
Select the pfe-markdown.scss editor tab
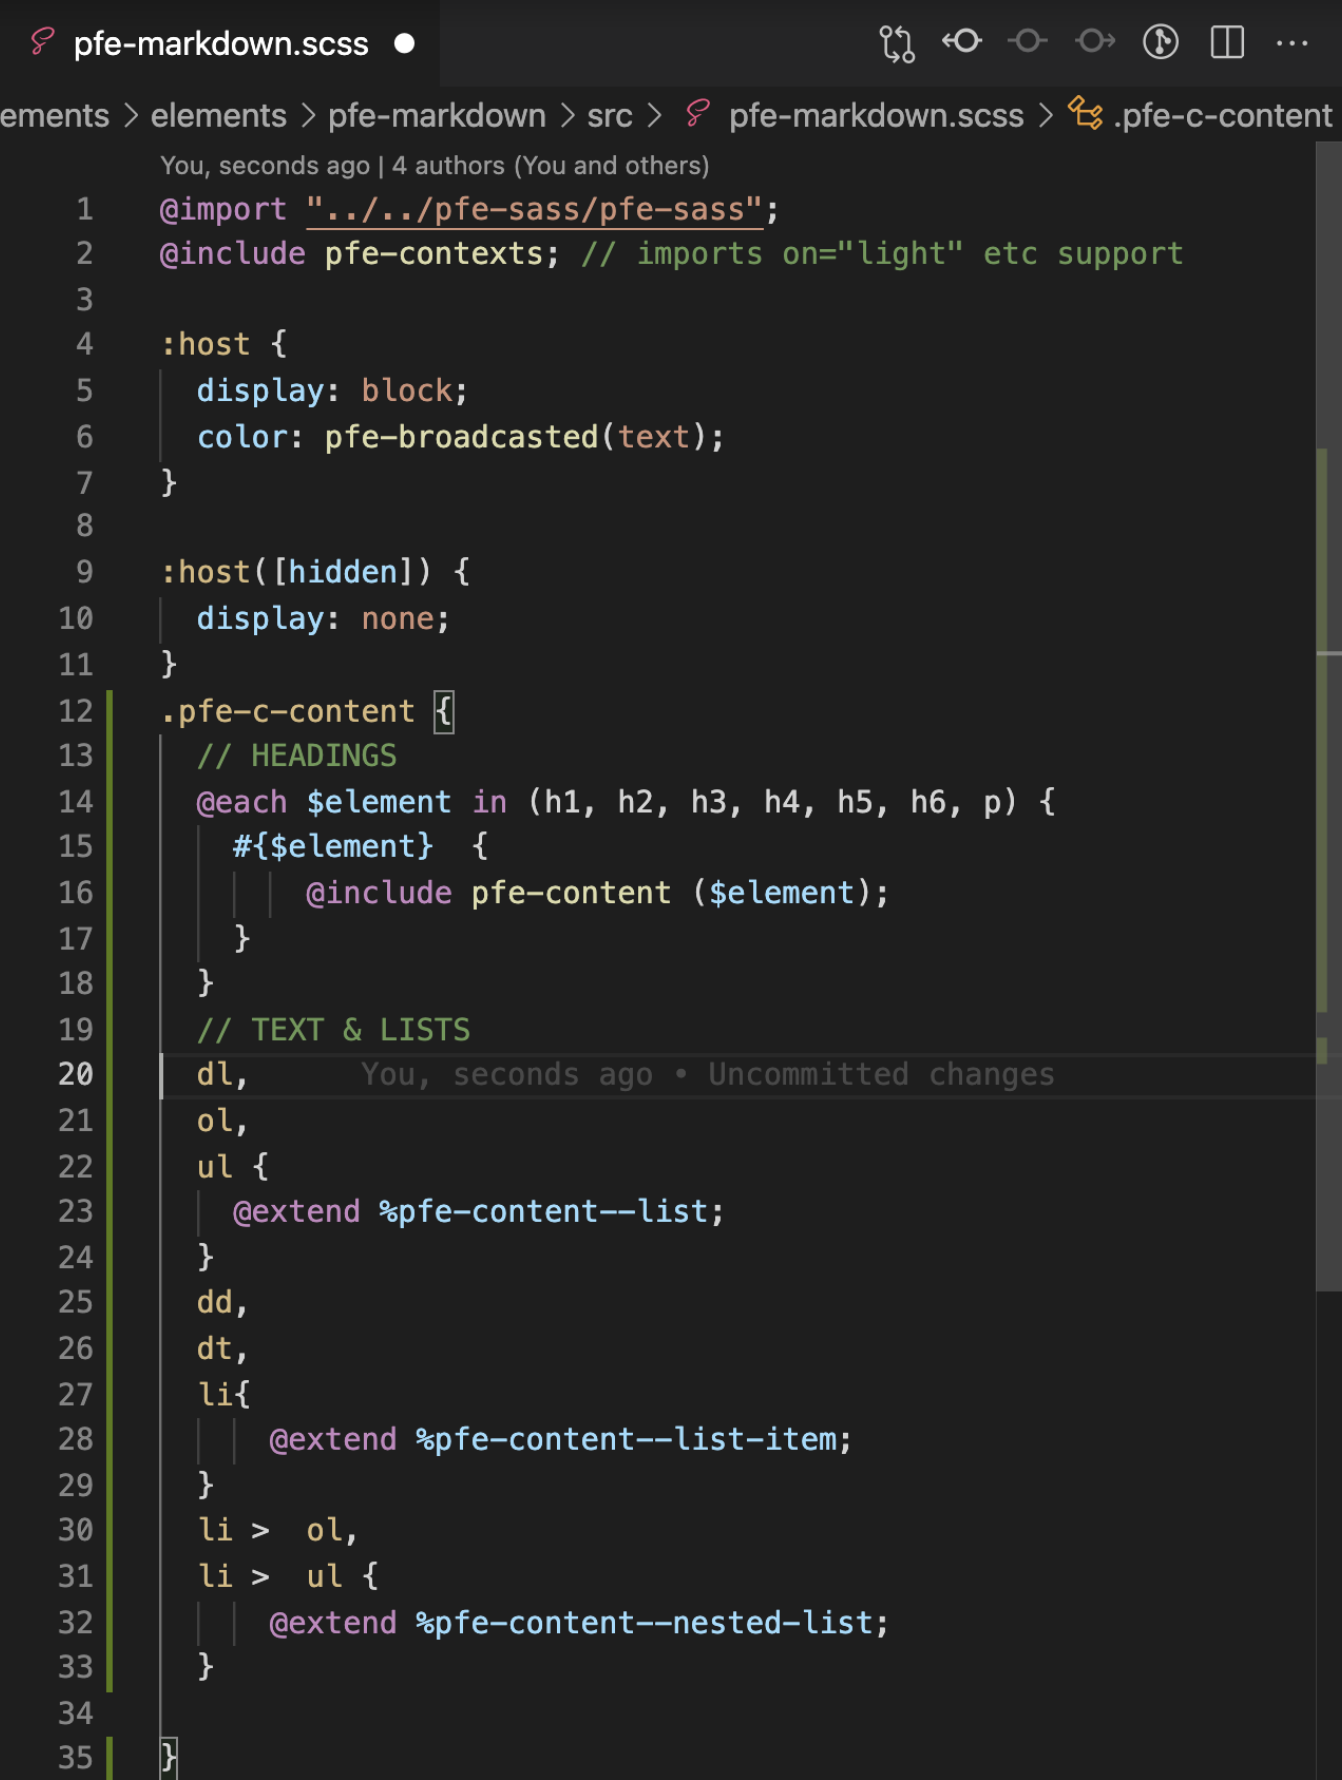click(x=220, y=43)
